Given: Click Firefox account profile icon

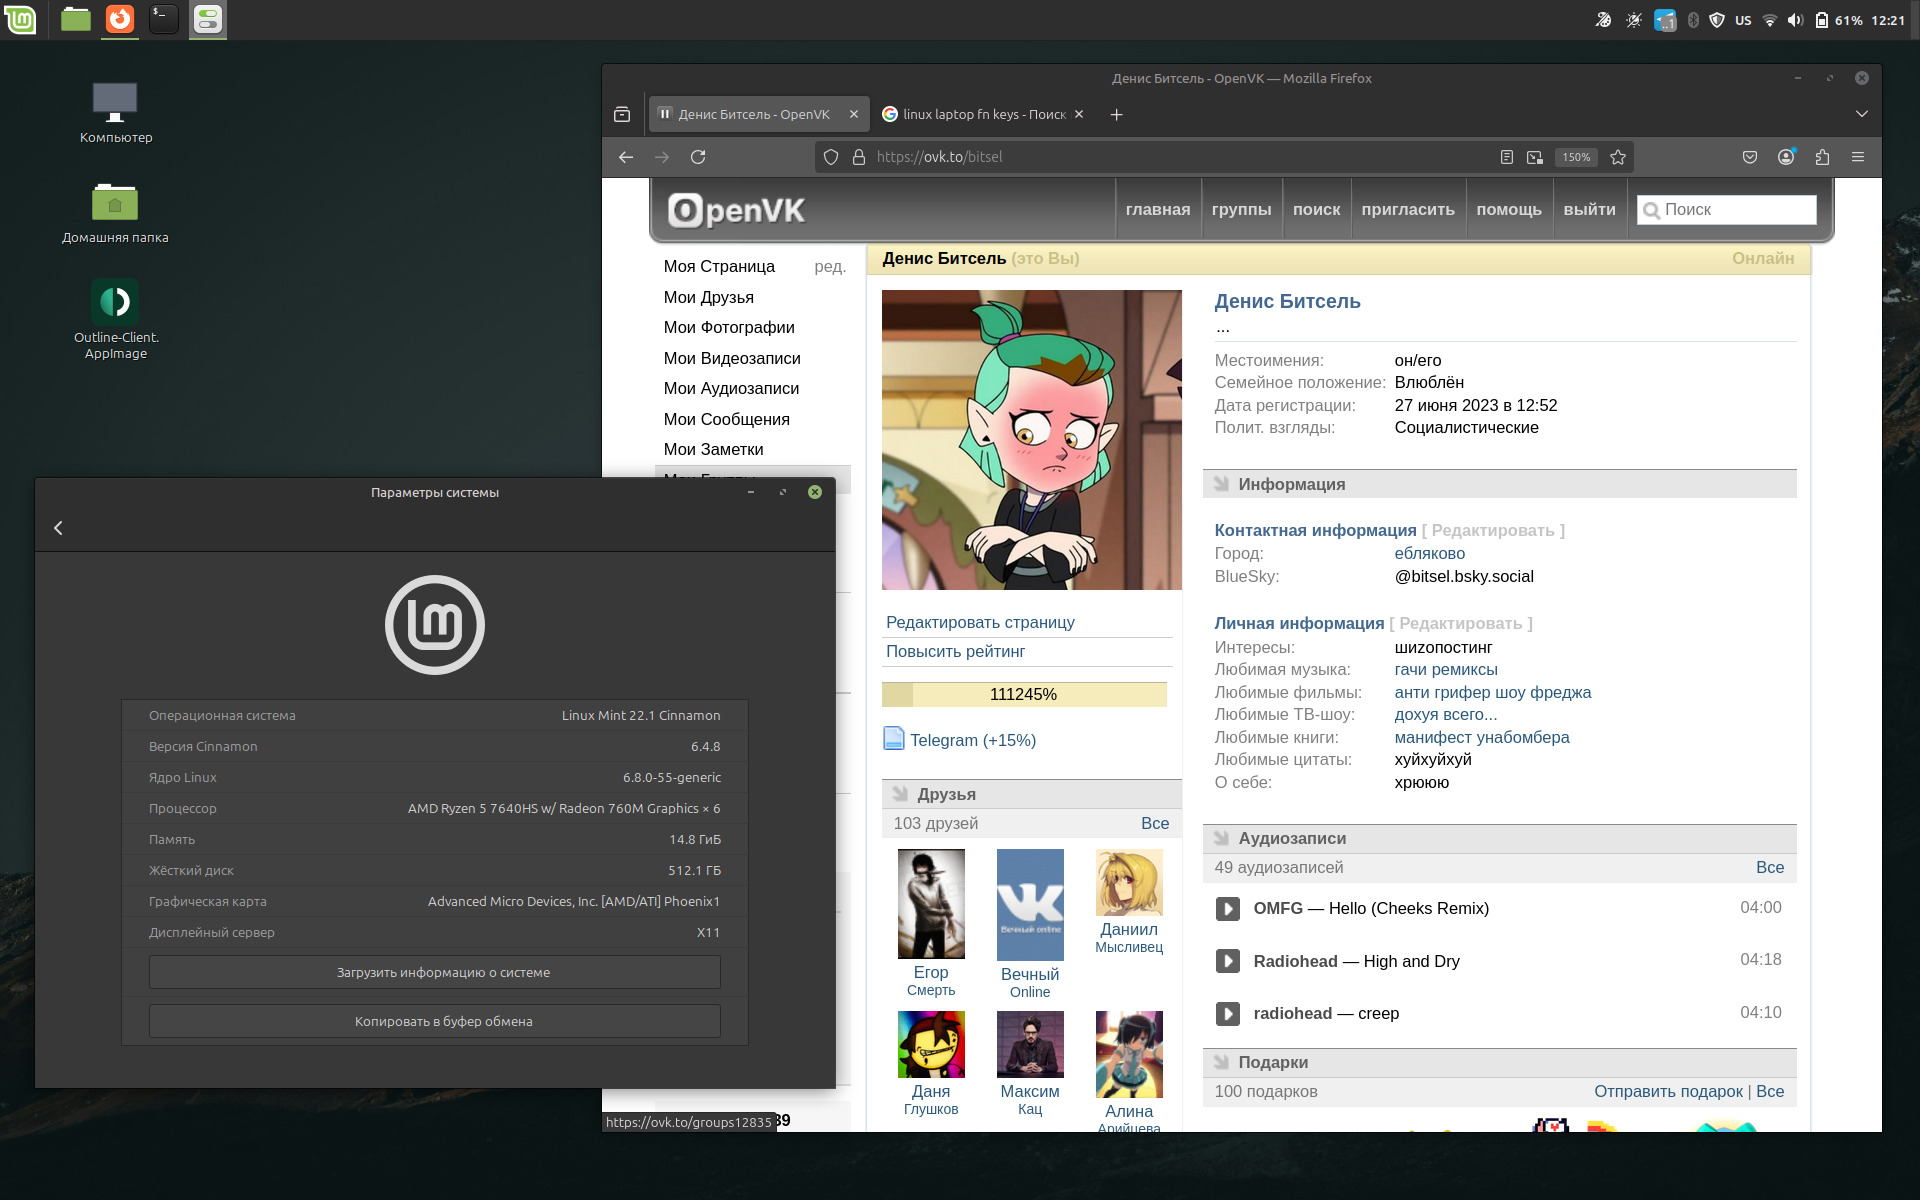Looking at the screenshot, I should pos(1786,157).
